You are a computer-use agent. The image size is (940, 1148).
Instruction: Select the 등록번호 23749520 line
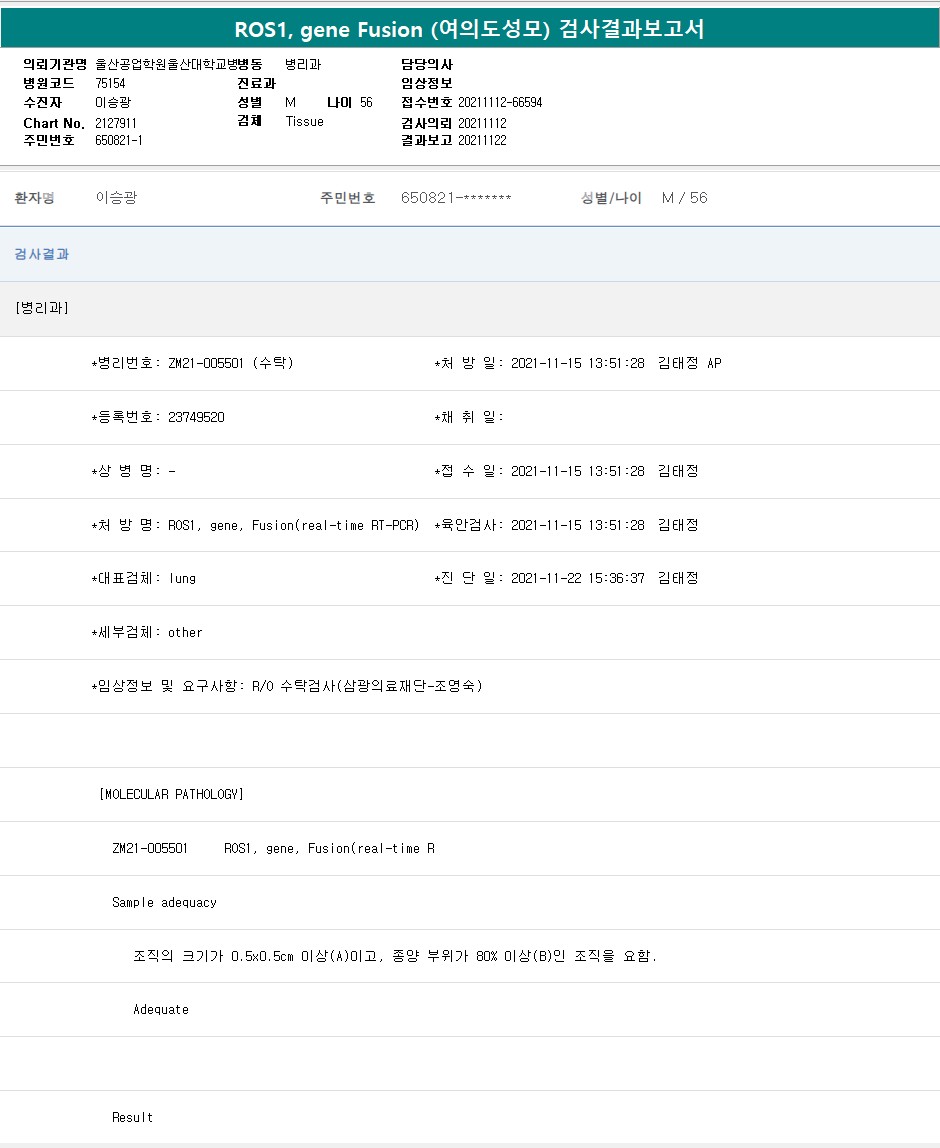(158, 417)
